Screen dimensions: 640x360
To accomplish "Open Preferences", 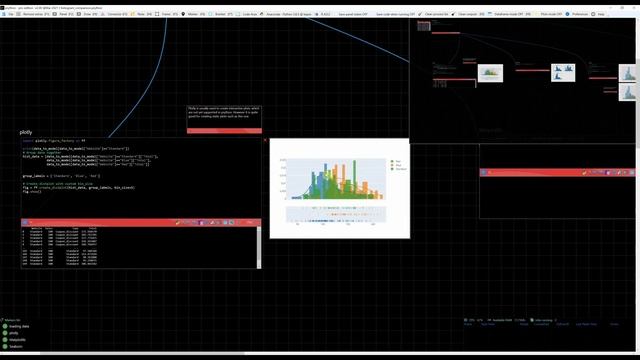I will click(576, 14).
